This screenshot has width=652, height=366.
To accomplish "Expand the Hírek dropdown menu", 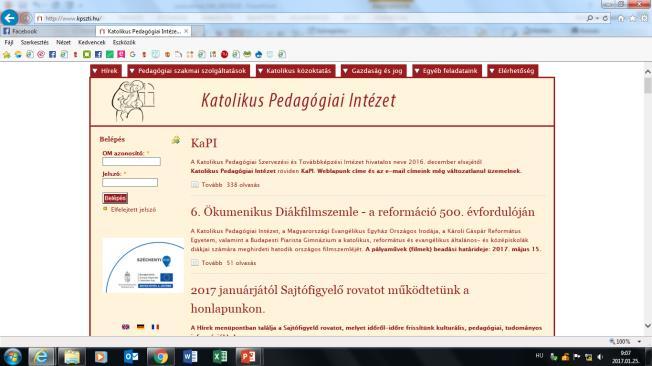I will point(106,71).
